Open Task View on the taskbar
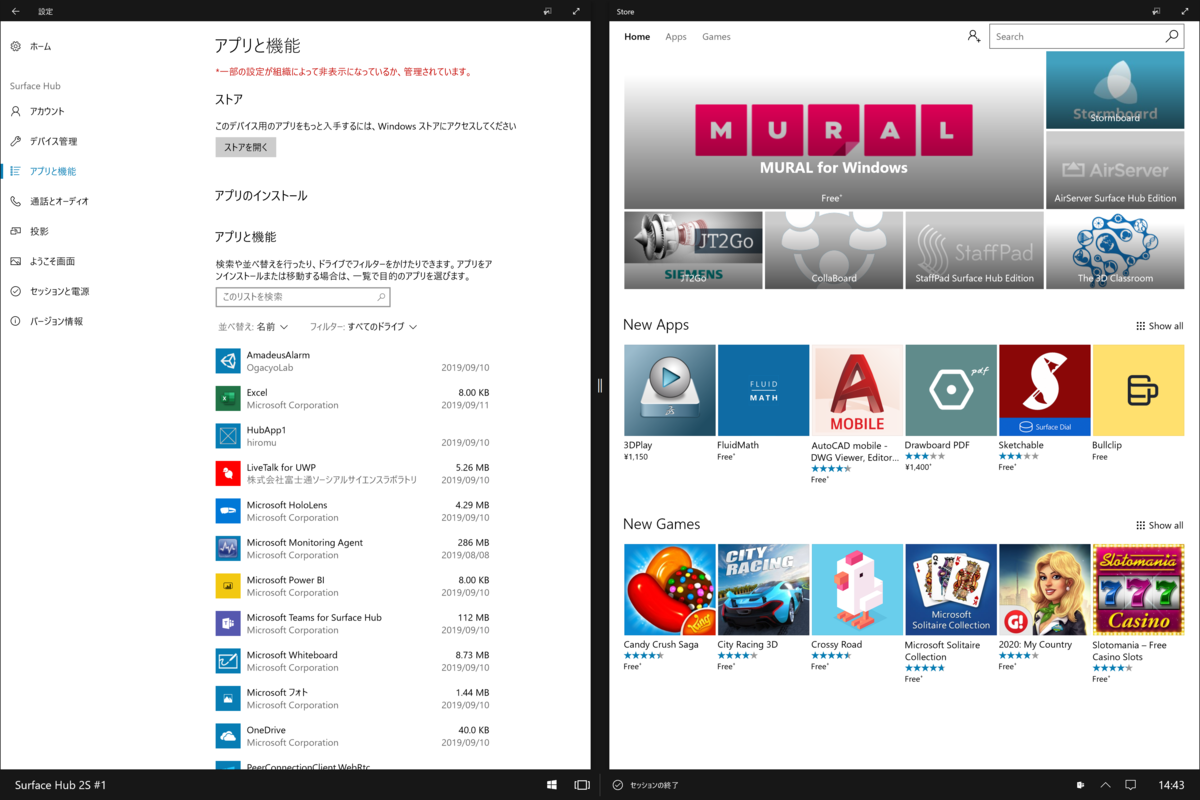The height and width of the screenshot is (800, 1200). click(582, 785)
